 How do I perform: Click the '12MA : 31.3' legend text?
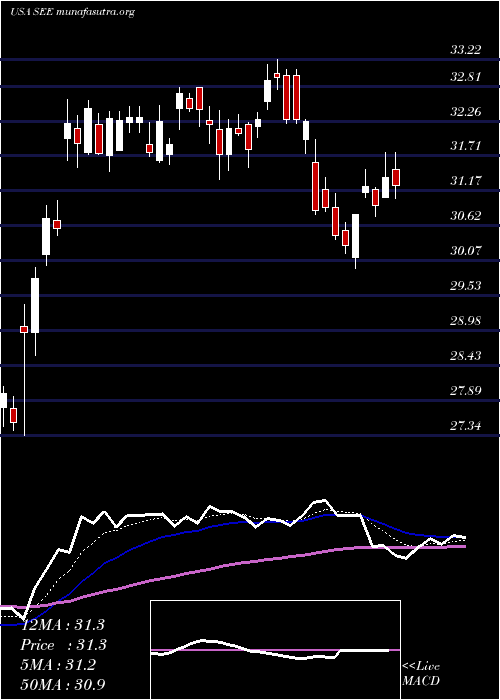[63, 625]
